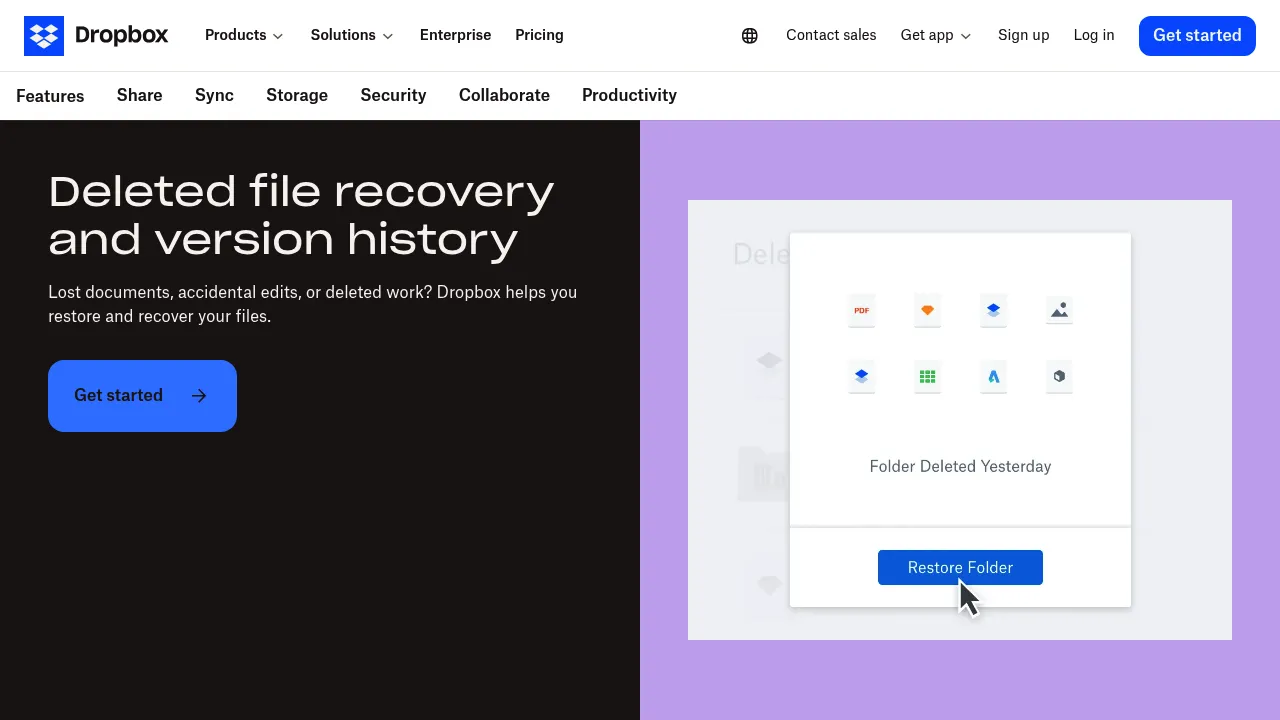Click the Contact sales link
Image resolution: width=1280 pixels, height=720 pixels.
tap(831, 35)
